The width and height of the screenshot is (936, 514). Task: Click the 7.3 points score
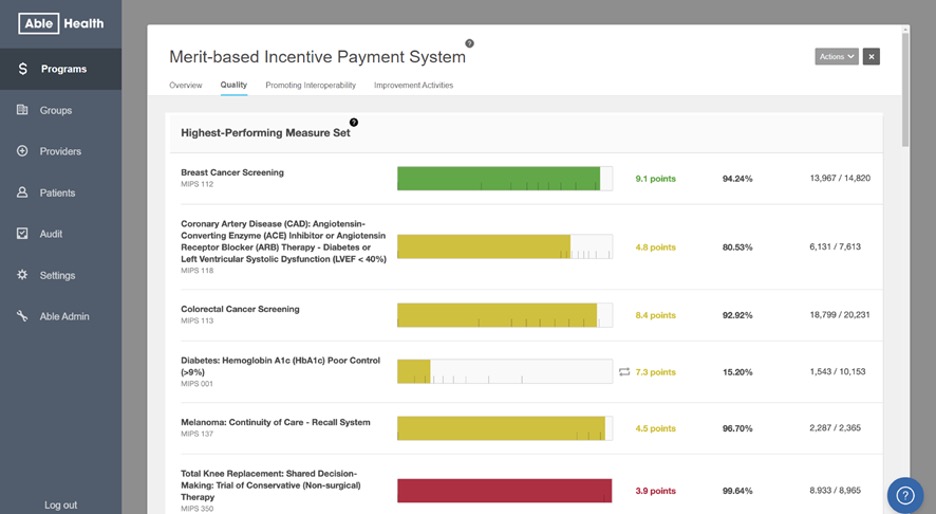click(x=655, y=372)
